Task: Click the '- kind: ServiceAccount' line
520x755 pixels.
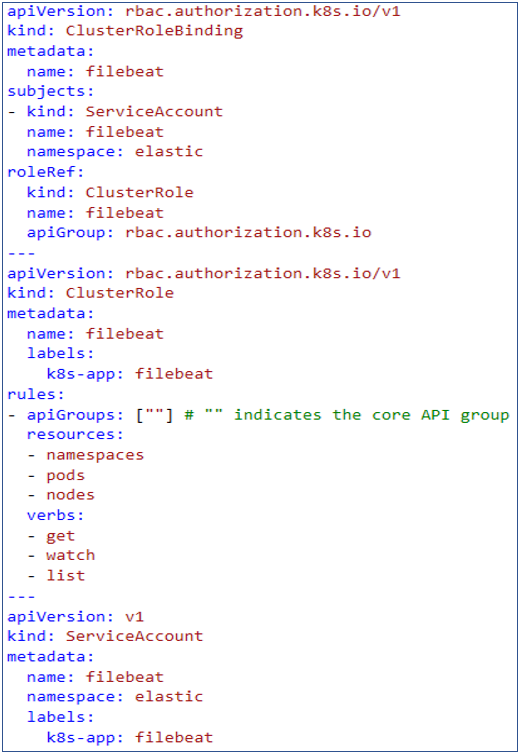Action: pos(115,112)
